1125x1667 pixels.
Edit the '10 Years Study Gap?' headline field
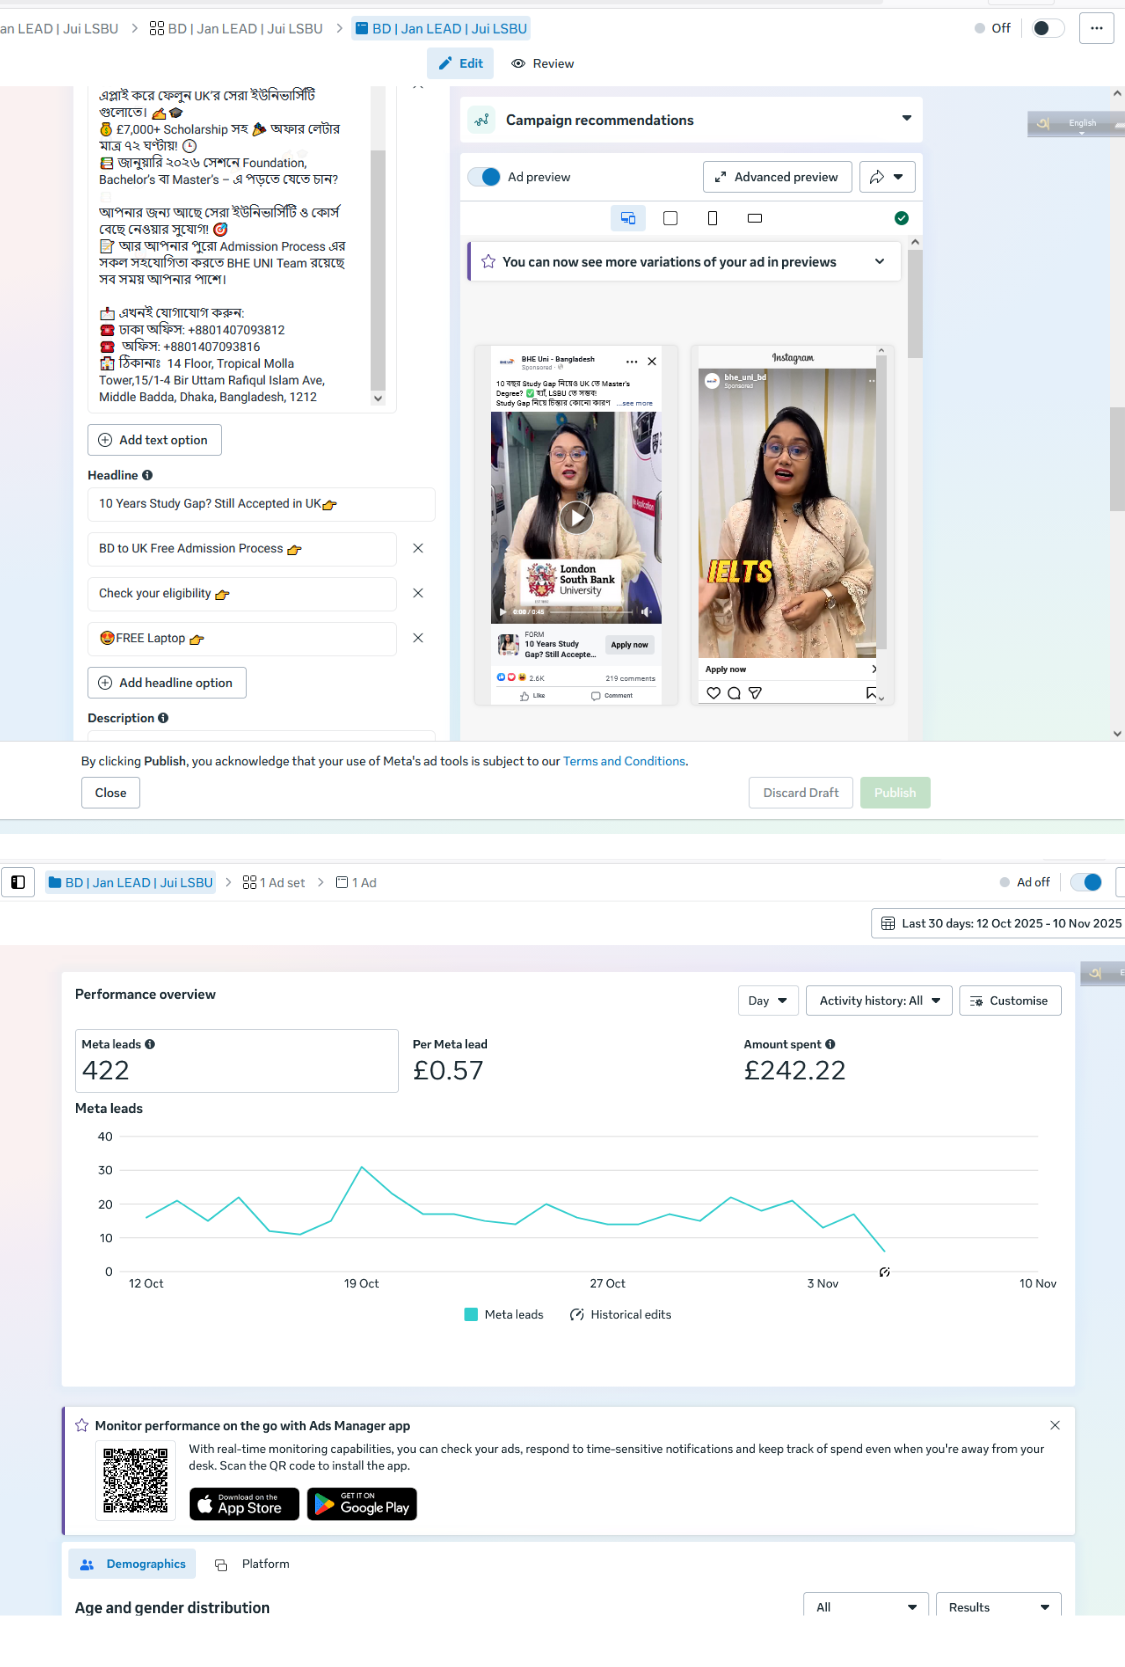pos(261,504)
